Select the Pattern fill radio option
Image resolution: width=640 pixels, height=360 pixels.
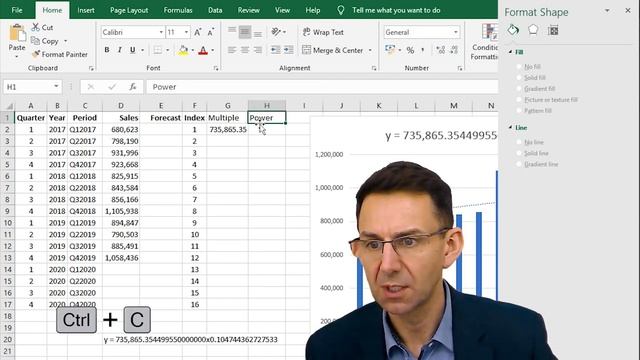[519, 111]
